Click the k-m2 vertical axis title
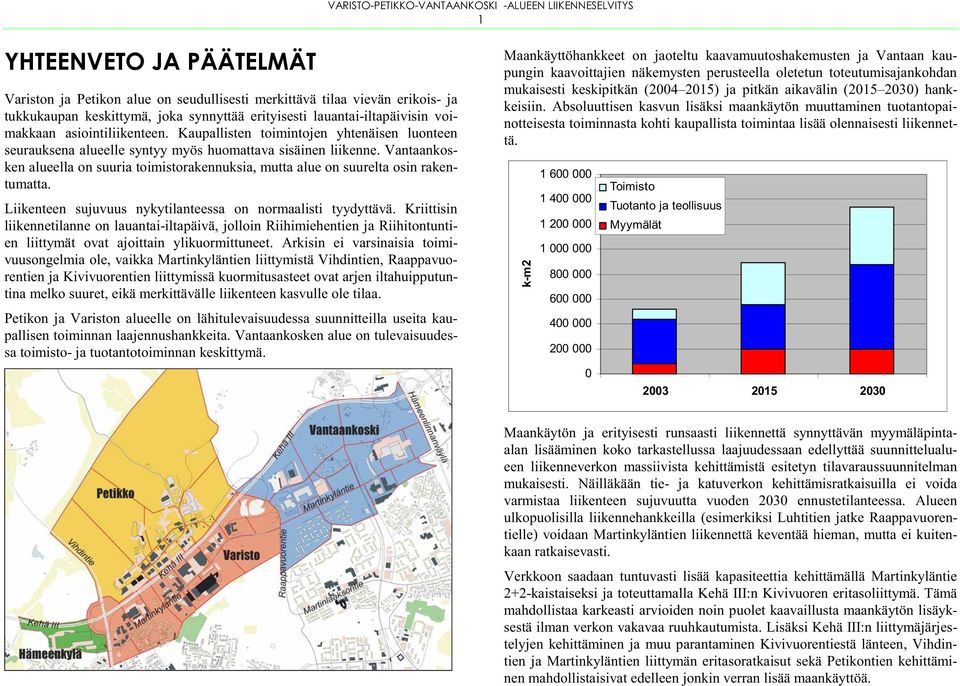 [x=527, y=274]
